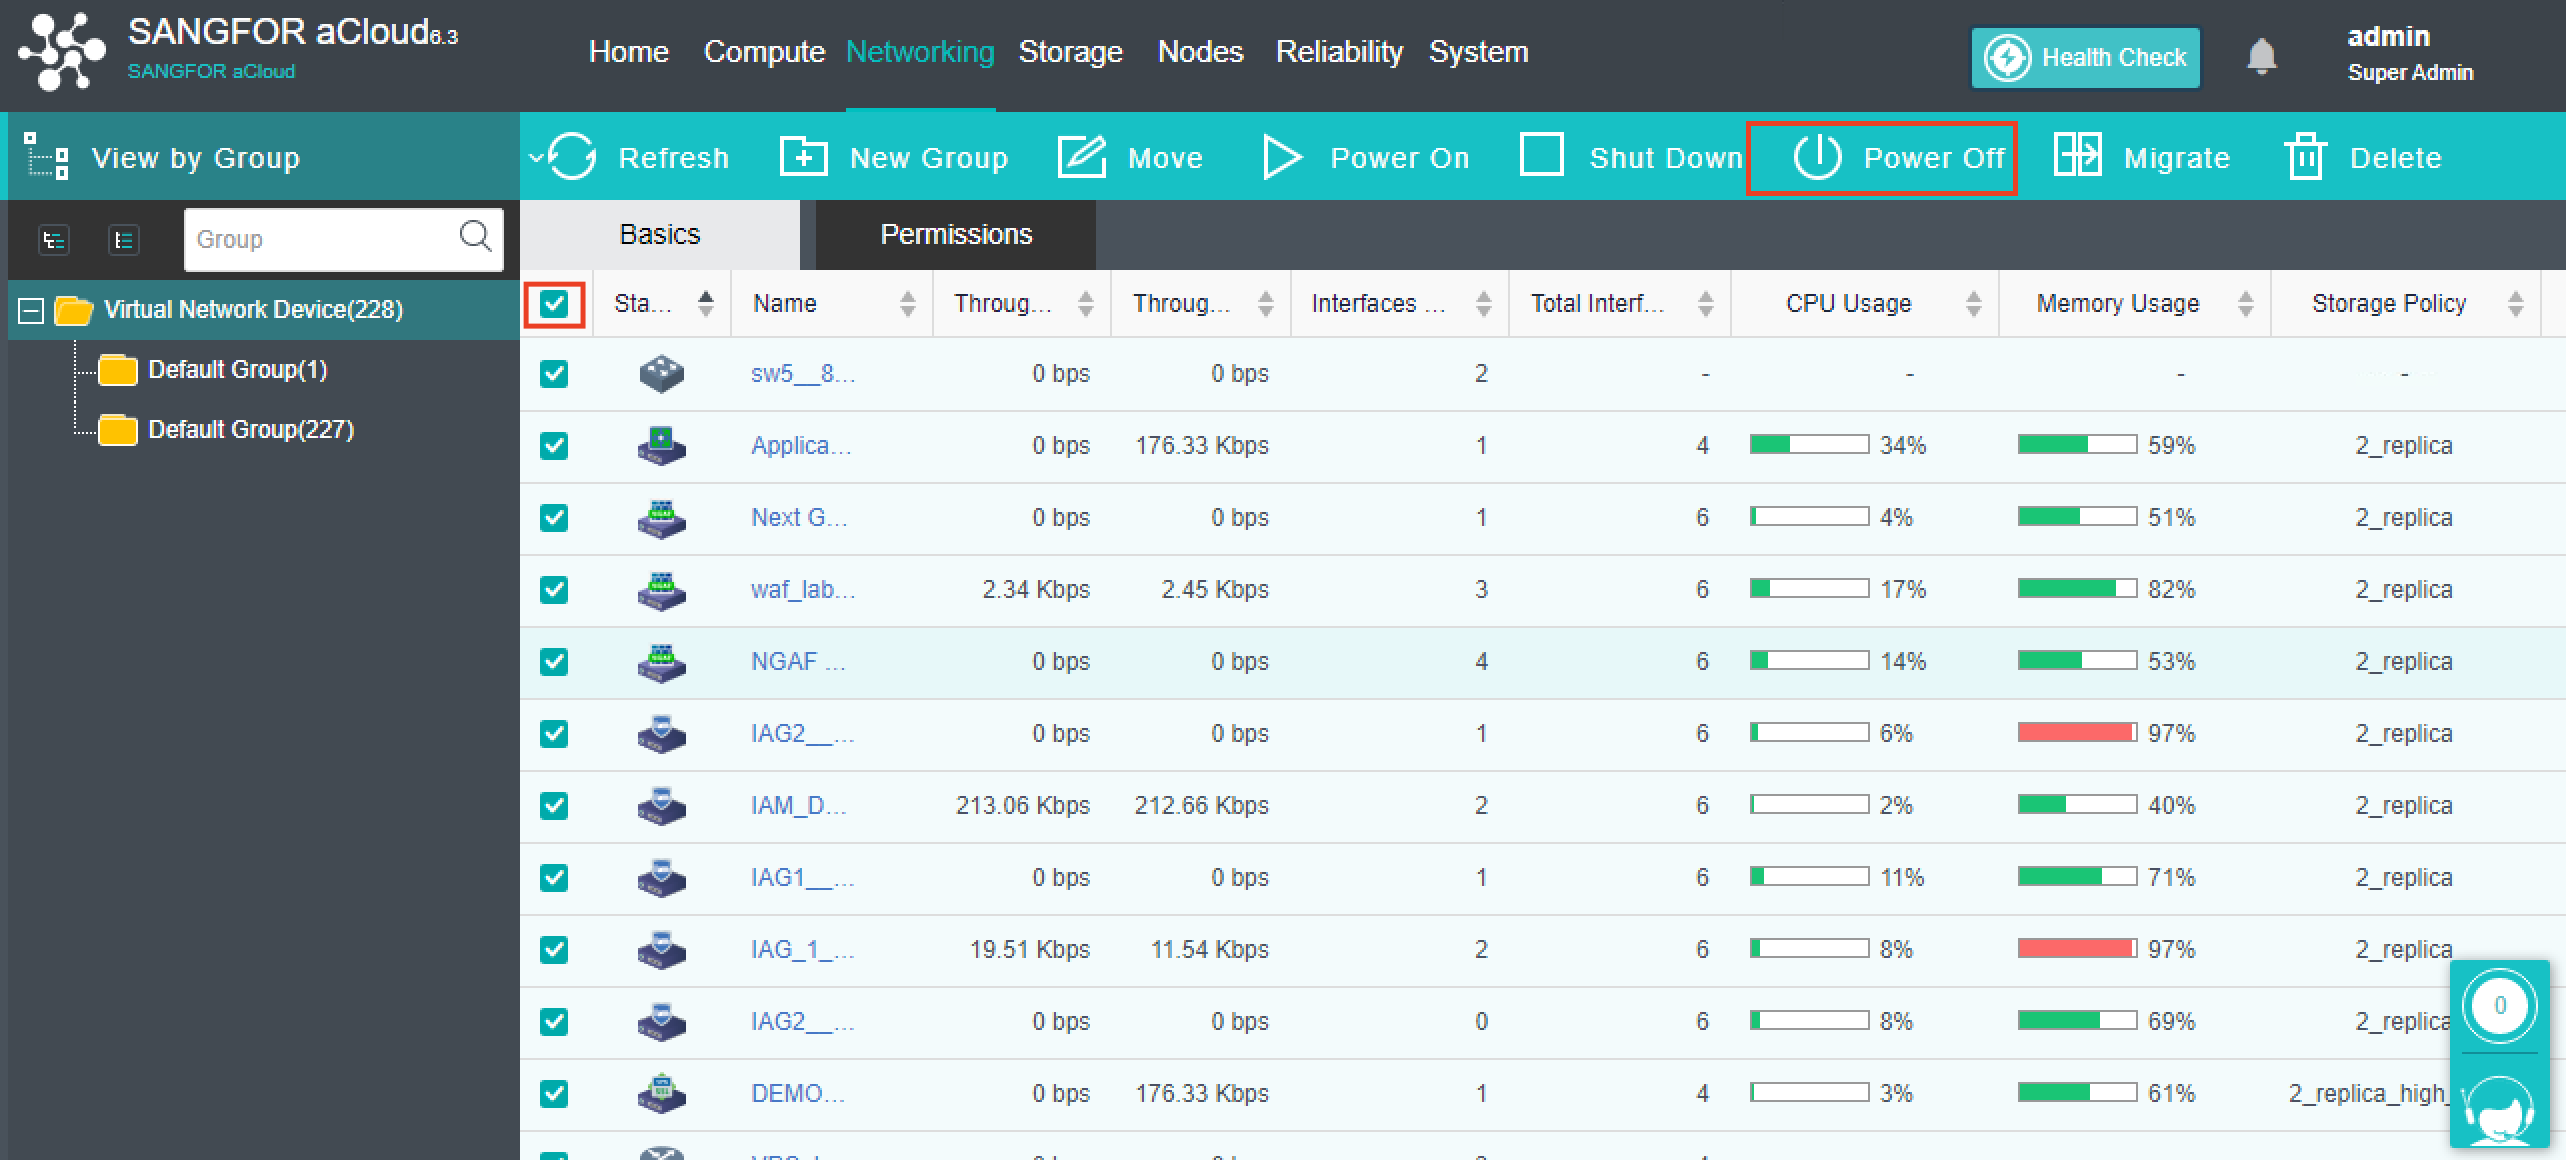Viewport: 2566px width, 1160px height.
Task: Sort by the Storage Policy column arrows
Action: (x=2516, y=304)
